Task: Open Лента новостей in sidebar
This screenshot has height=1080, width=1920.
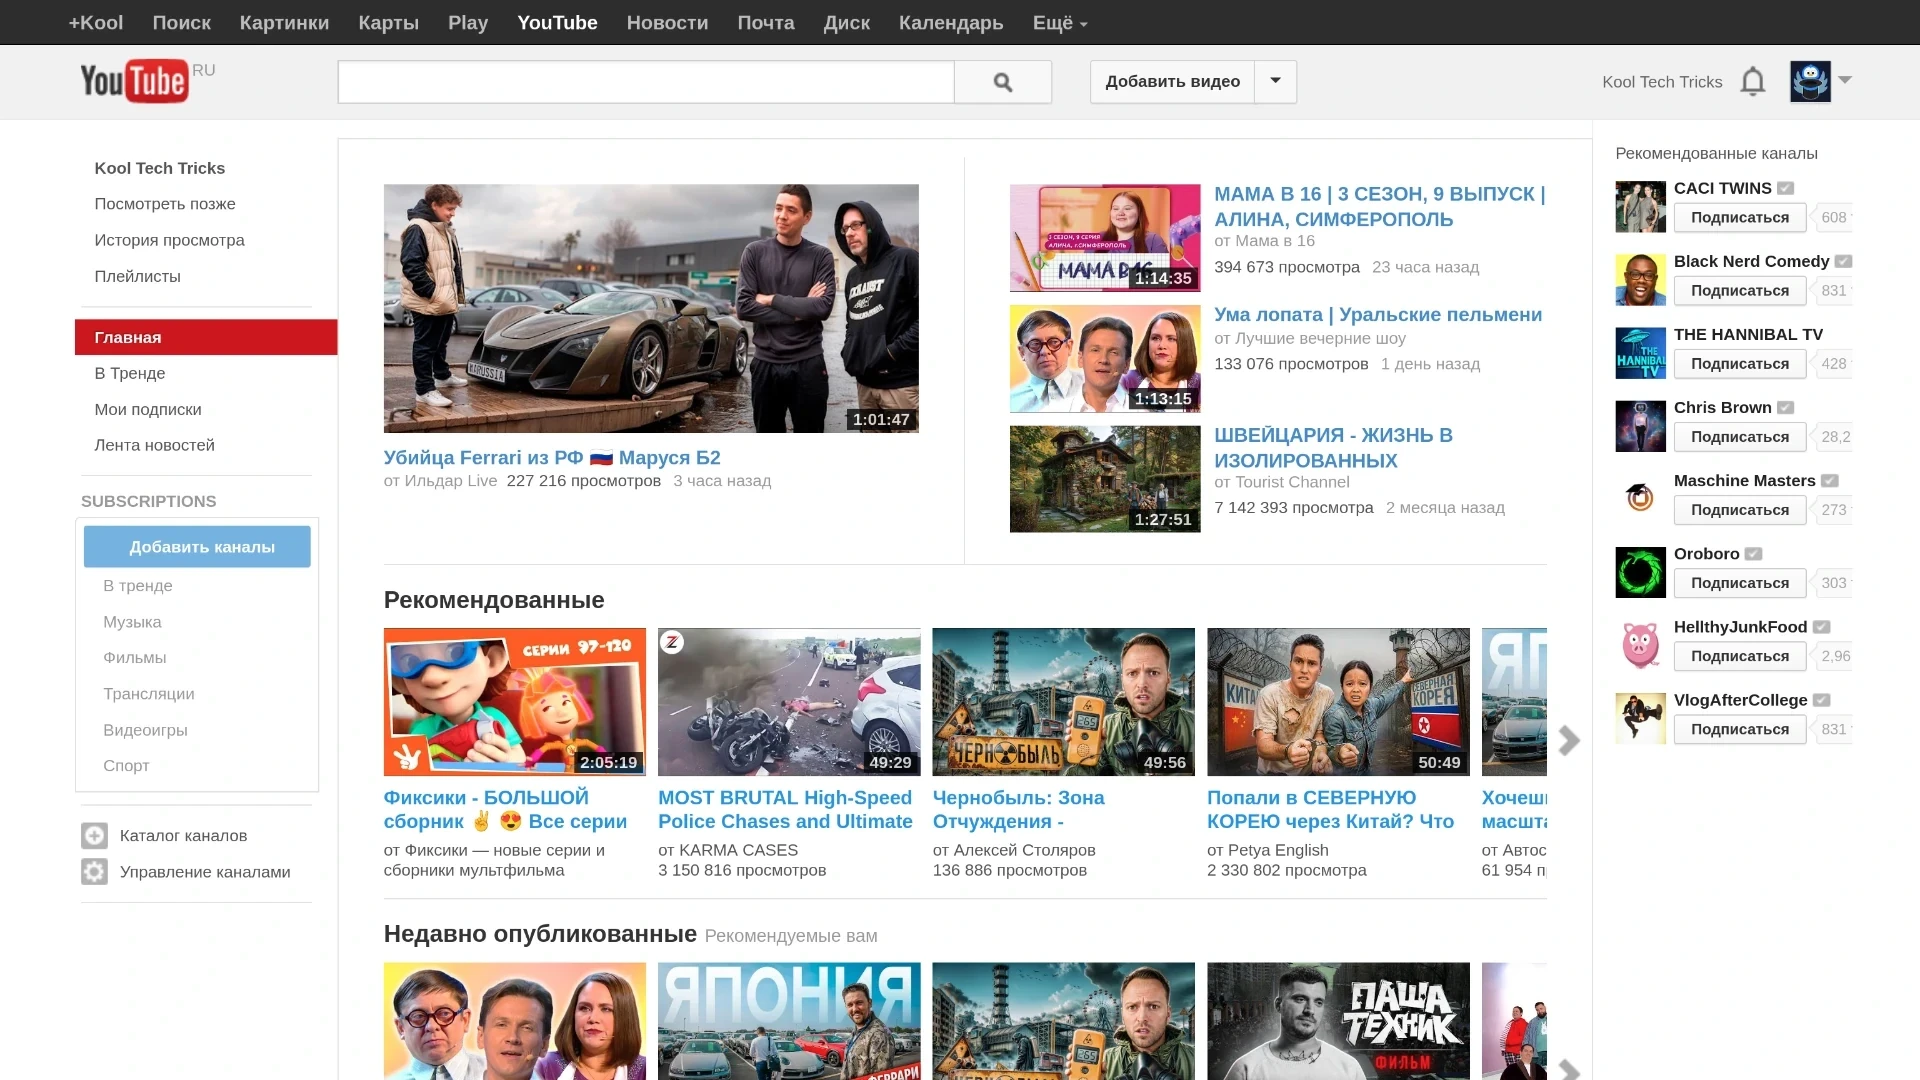Action: [154, 445]
